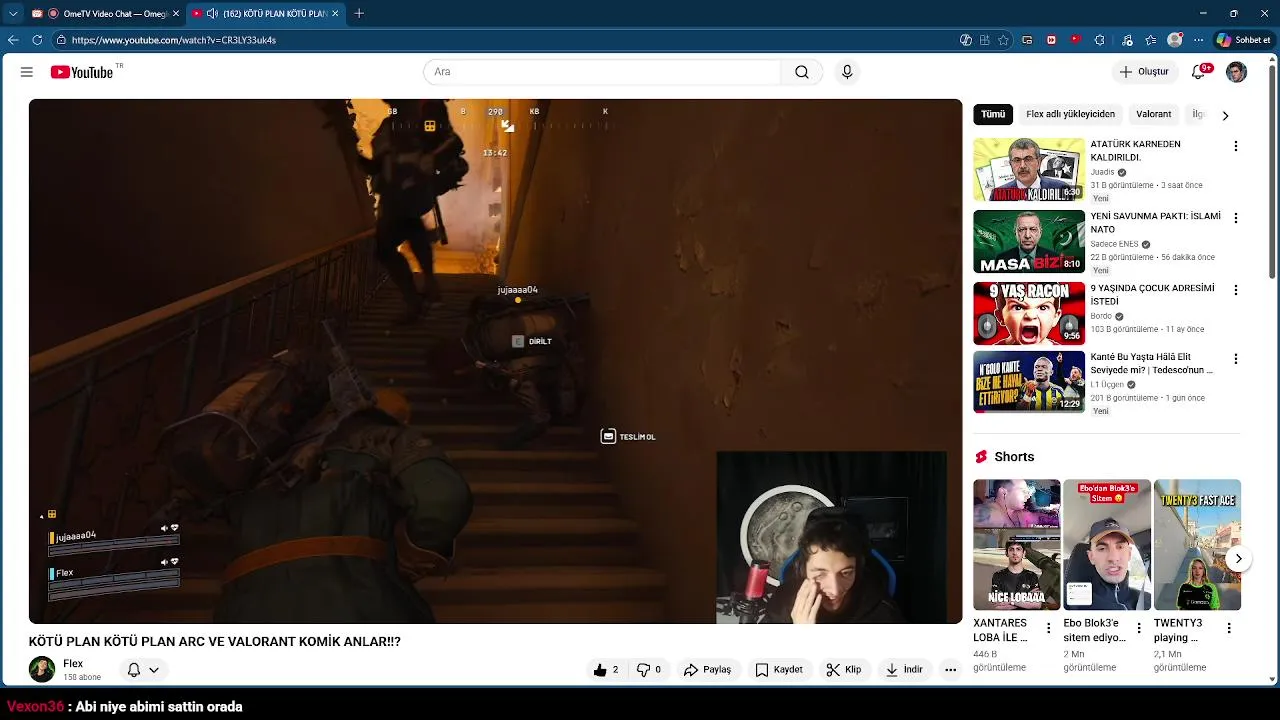Viewport: 1280px width, 720px height.
Task: Start voice search with the microphone
Action: coord(847,72)
